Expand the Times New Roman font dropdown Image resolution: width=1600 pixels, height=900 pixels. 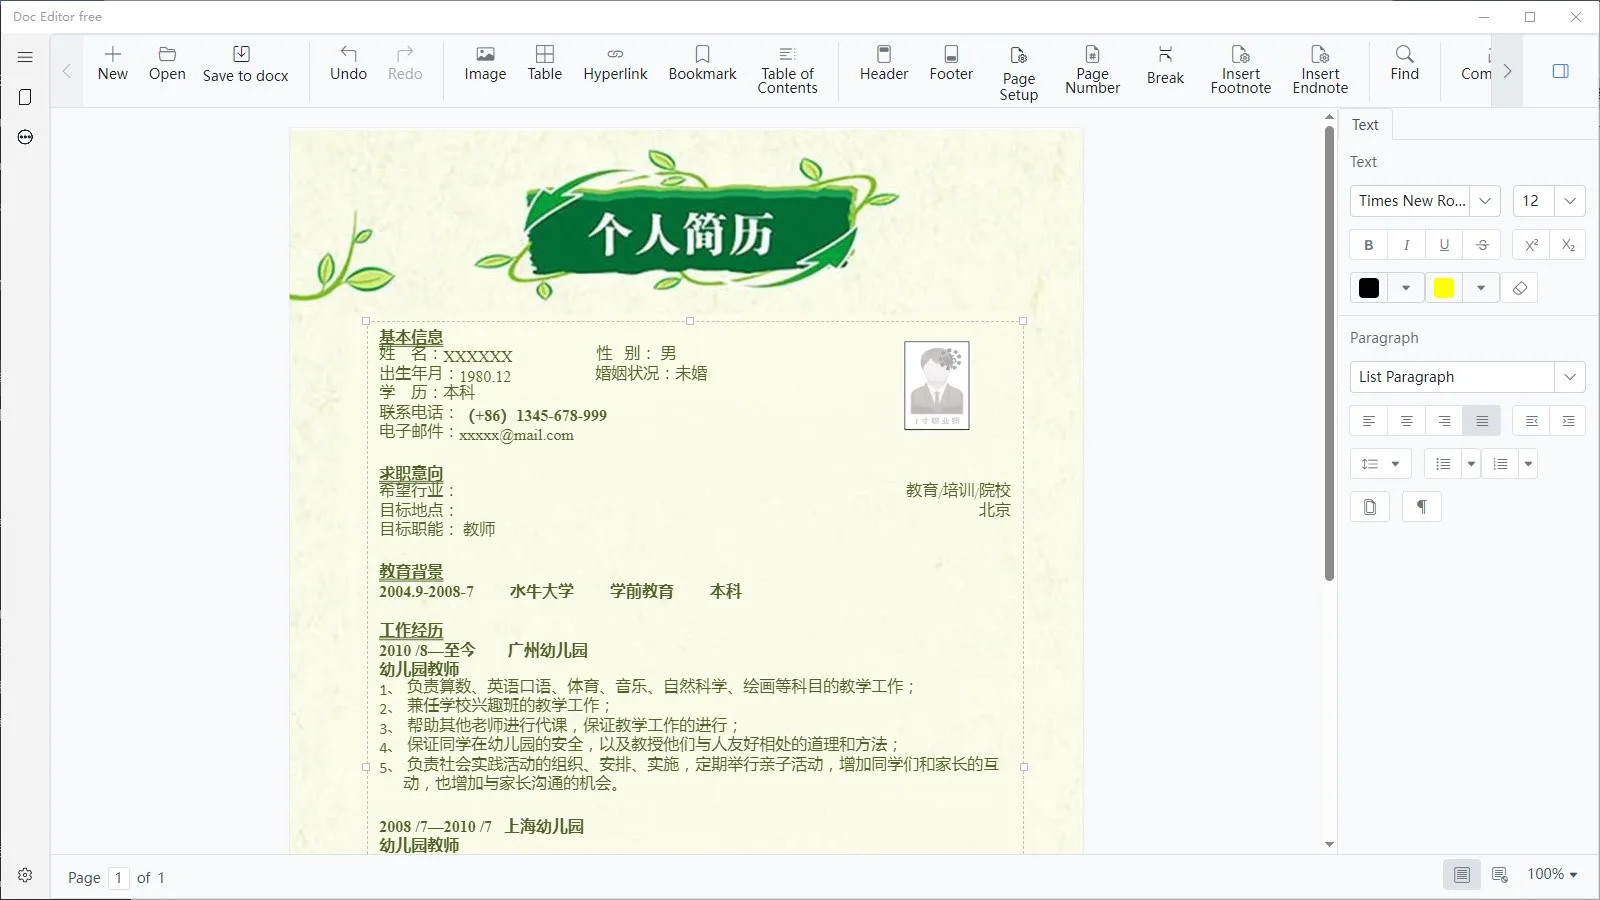click(x=1485, y=201)
